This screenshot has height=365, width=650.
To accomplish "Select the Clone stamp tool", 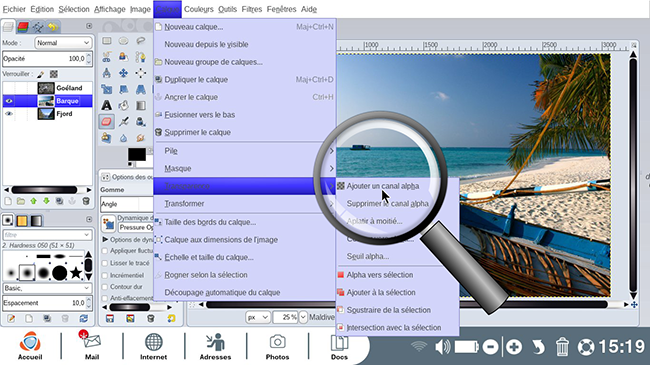I will 107,138.
